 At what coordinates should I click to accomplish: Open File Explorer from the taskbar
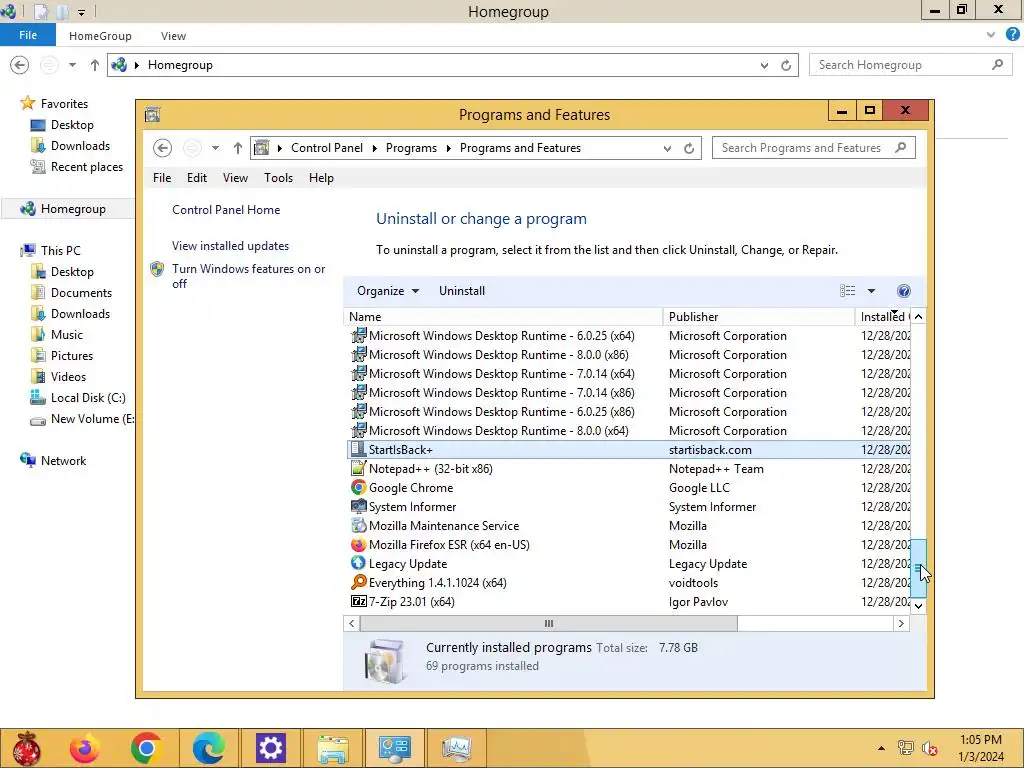coord(332,748)
